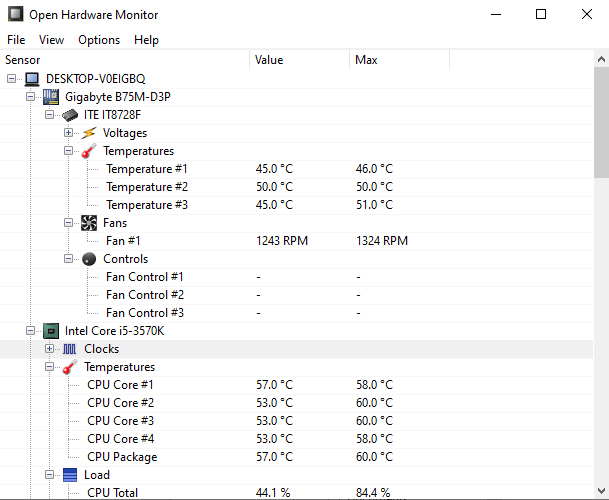This screenshot has width=609, height=500.
Task: Expand the Voltages node
Action: click(68, 133)
